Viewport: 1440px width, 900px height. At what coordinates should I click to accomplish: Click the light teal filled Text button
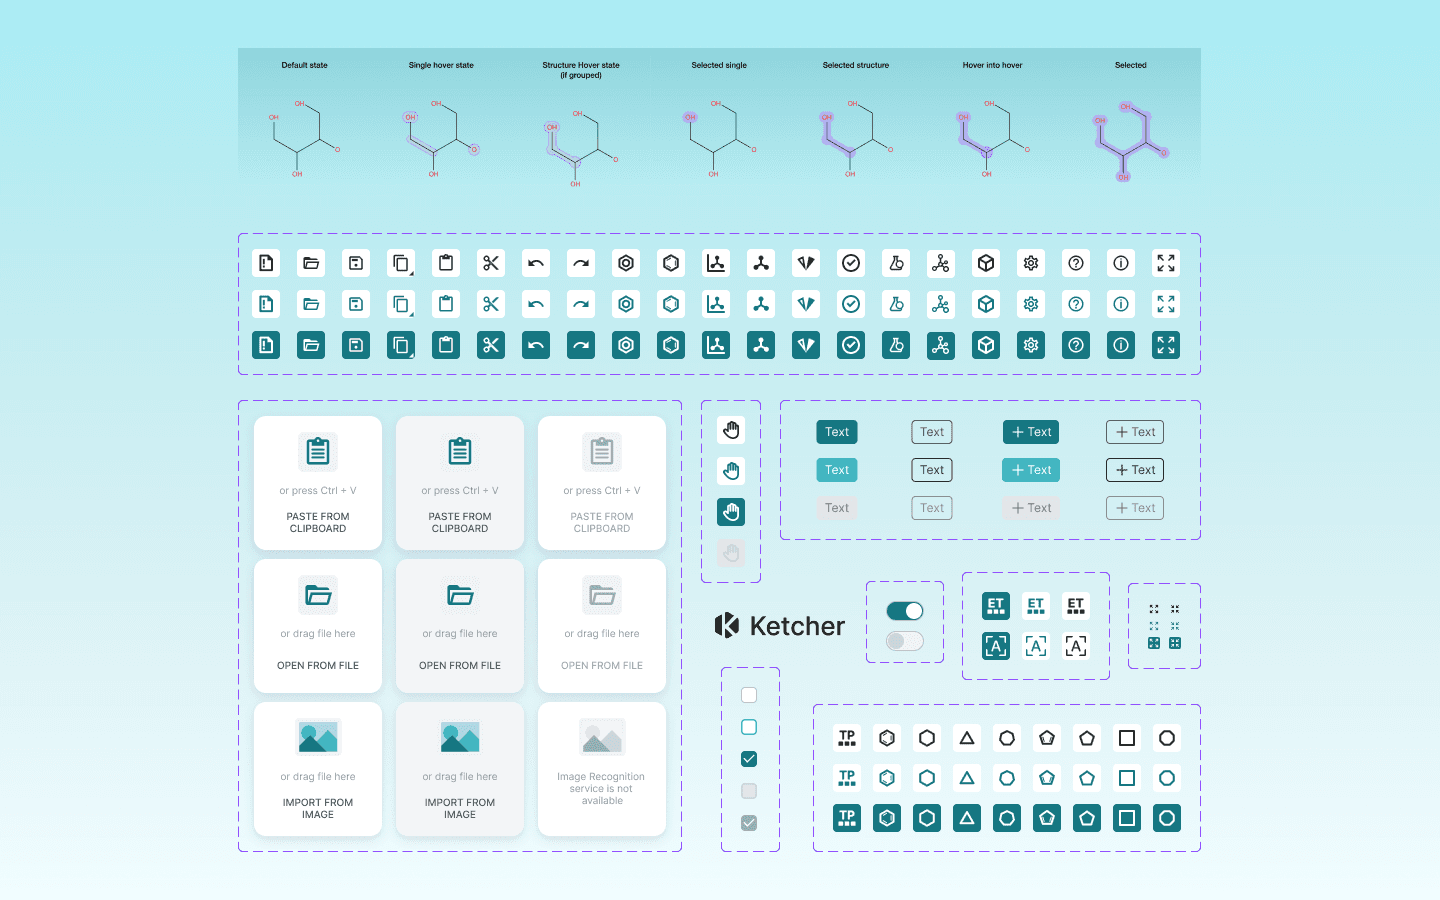click(837, 470)
